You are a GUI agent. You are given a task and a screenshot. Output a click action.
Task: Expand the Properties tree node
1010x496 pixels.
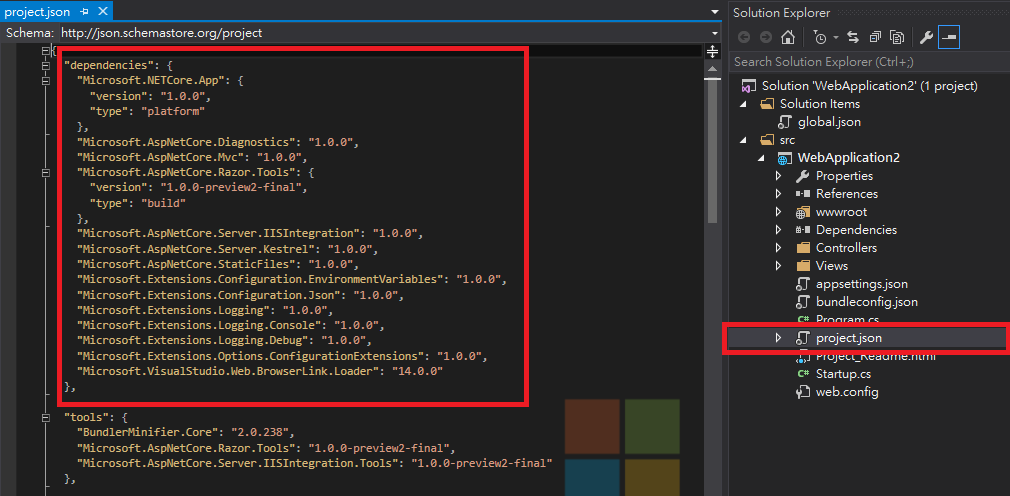(x=779, y=176)
